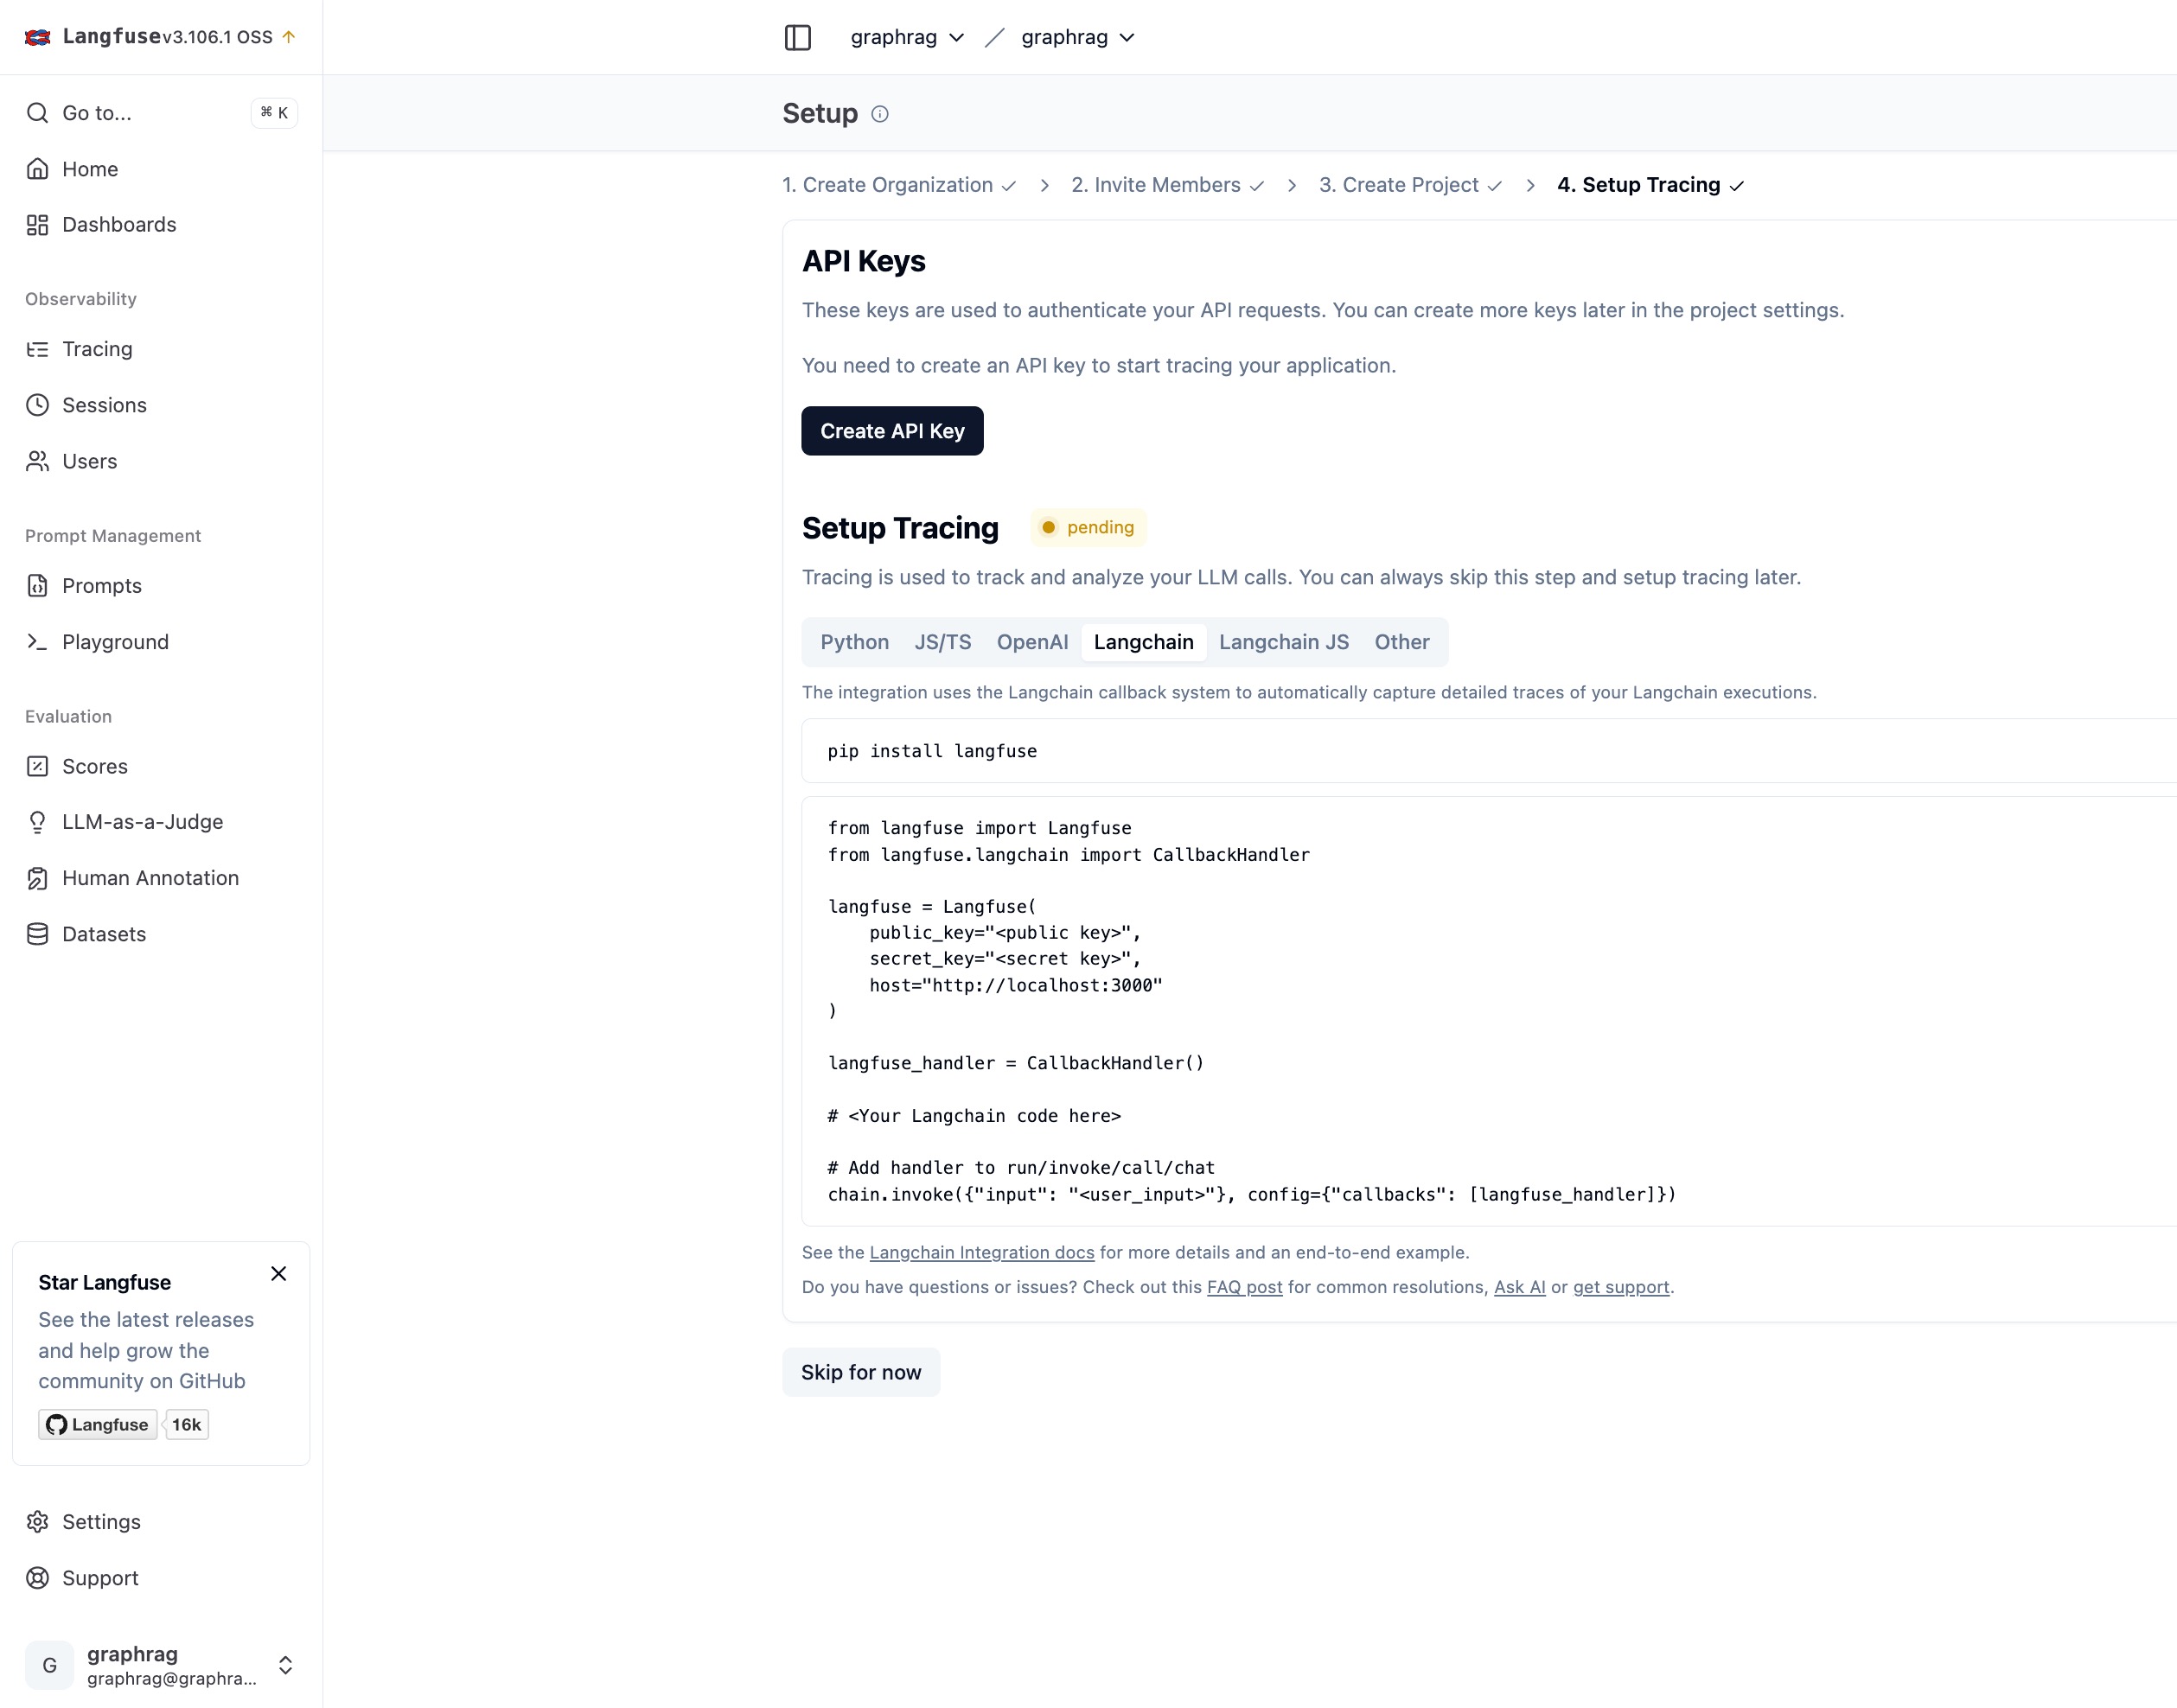
Task: Open the Langchain Integration docs link
Action: [981, 1251]
